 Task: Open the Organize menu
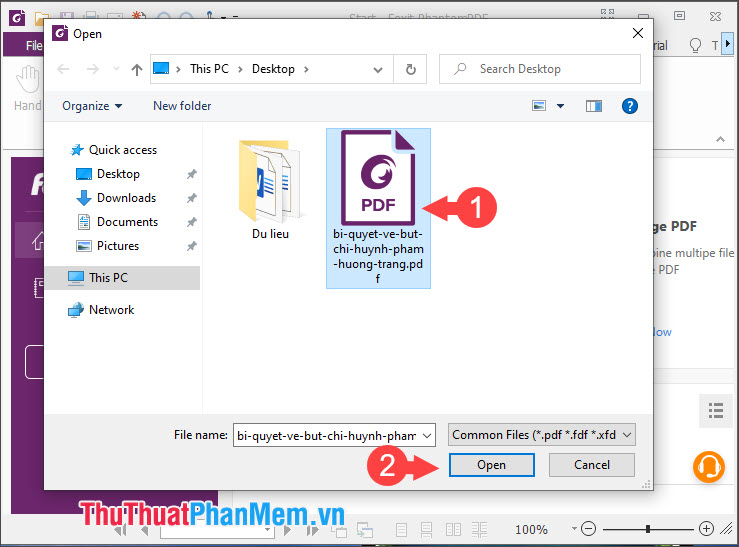[x=92, y=106]
